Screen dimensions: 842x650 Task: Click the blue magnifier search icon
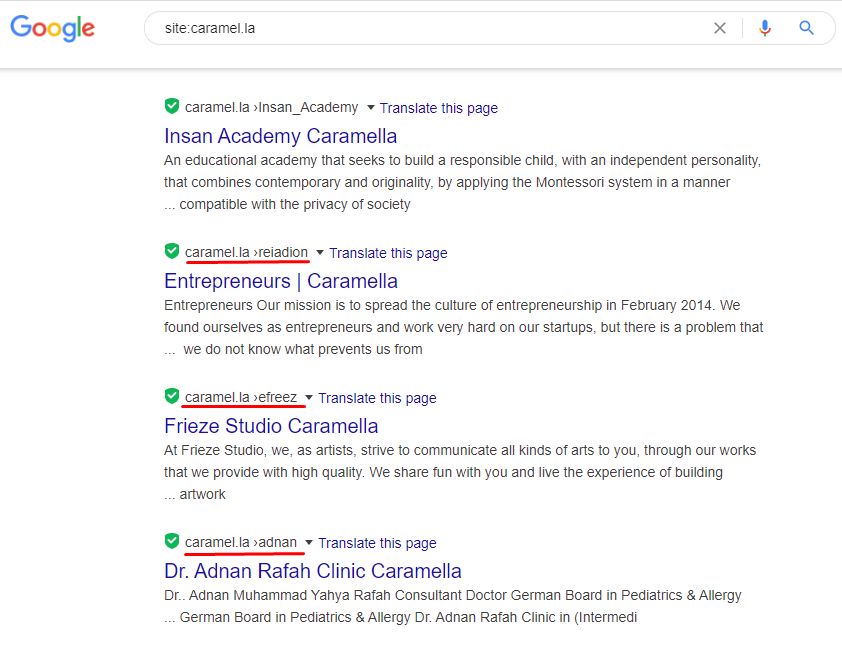click(x=806, y=28)
